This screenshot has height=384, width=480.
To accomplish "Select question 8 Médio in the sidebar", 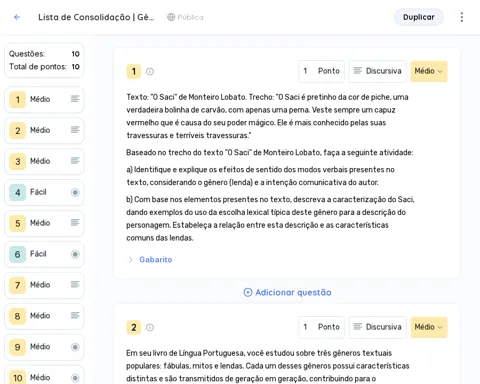I will click(44, 316).
